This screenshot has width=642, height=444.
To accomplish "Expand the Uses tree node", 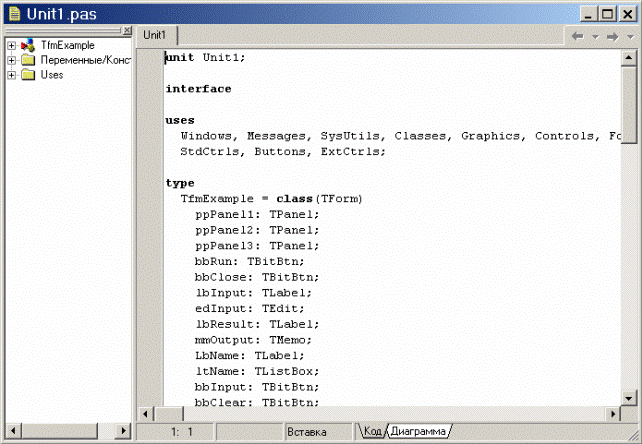I will tap(11, 75).
